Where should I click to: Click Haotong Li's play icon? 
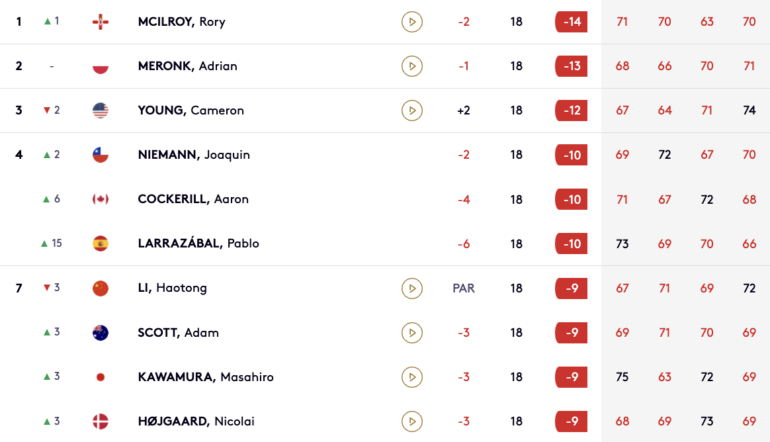point(412,288)
